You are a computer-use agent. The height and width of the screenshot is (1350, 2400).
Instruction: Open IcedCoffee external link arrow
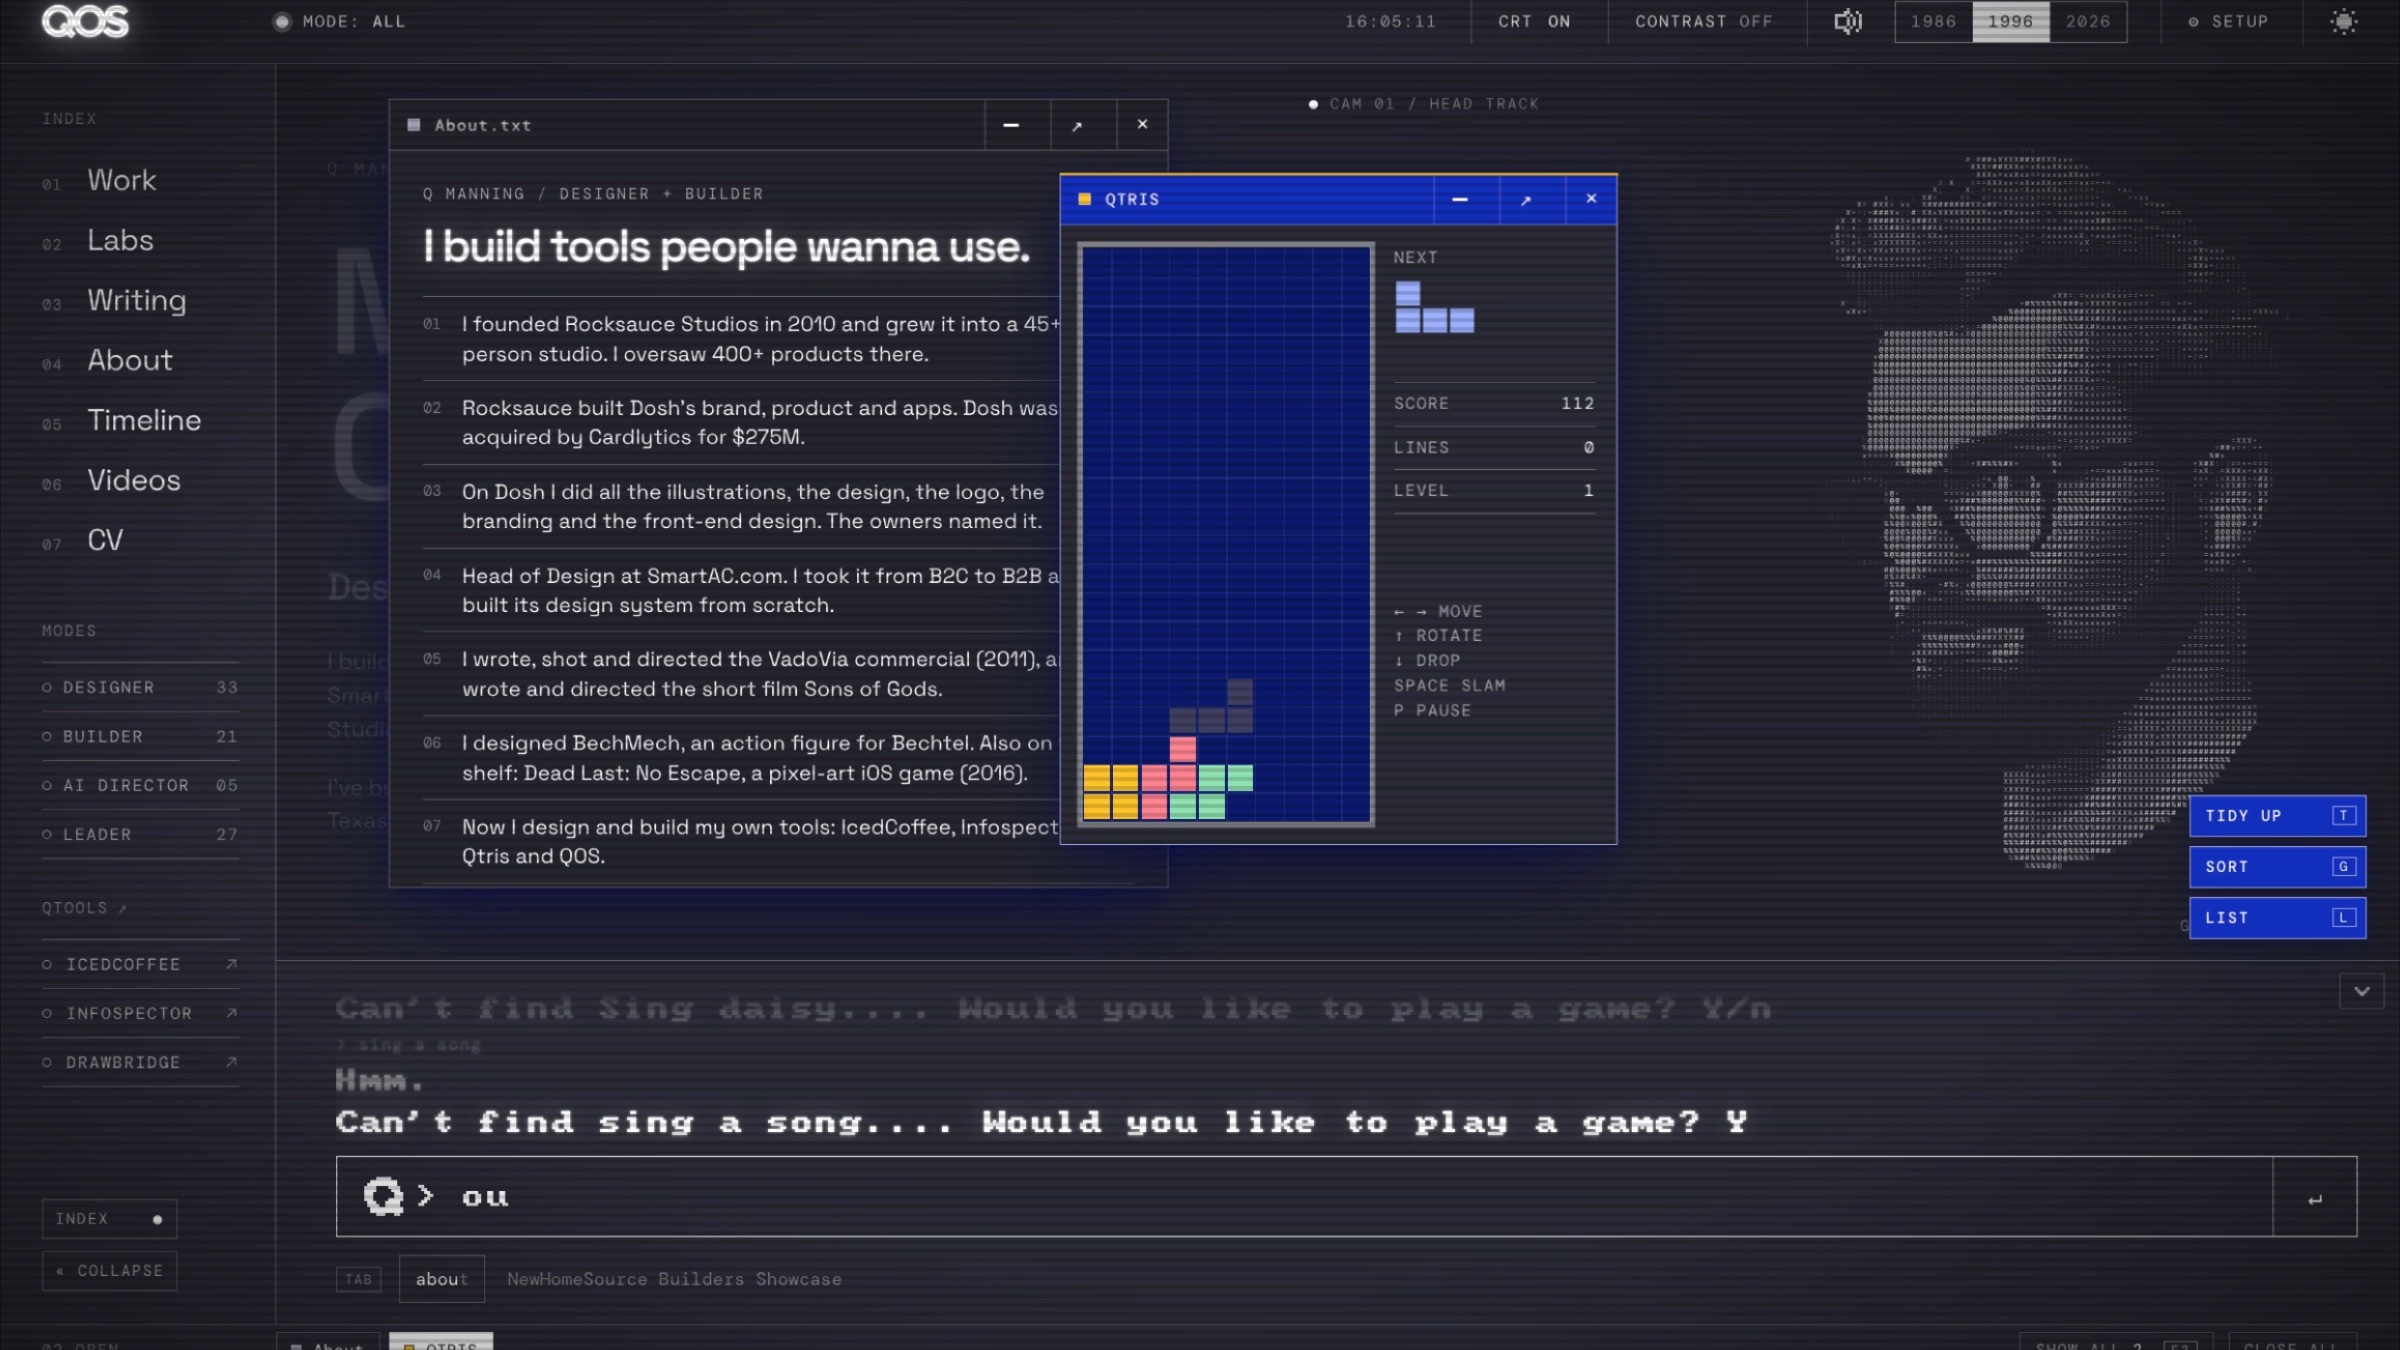[x=231, y=964]
